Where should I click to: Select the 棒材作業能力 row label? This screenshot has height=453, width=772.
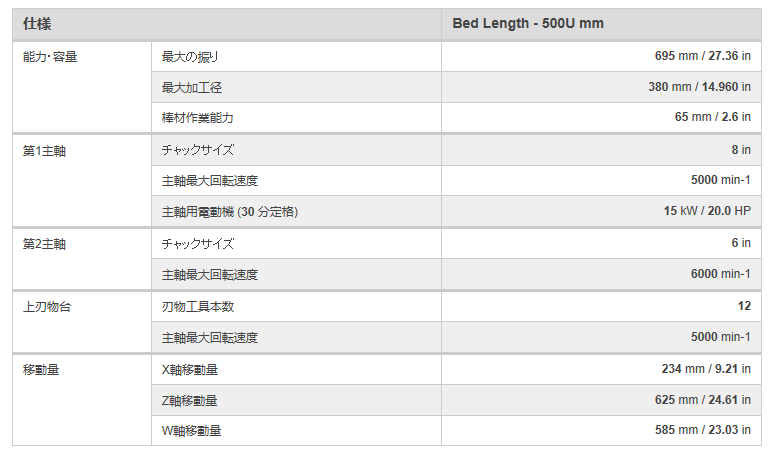tap(197, 118)
